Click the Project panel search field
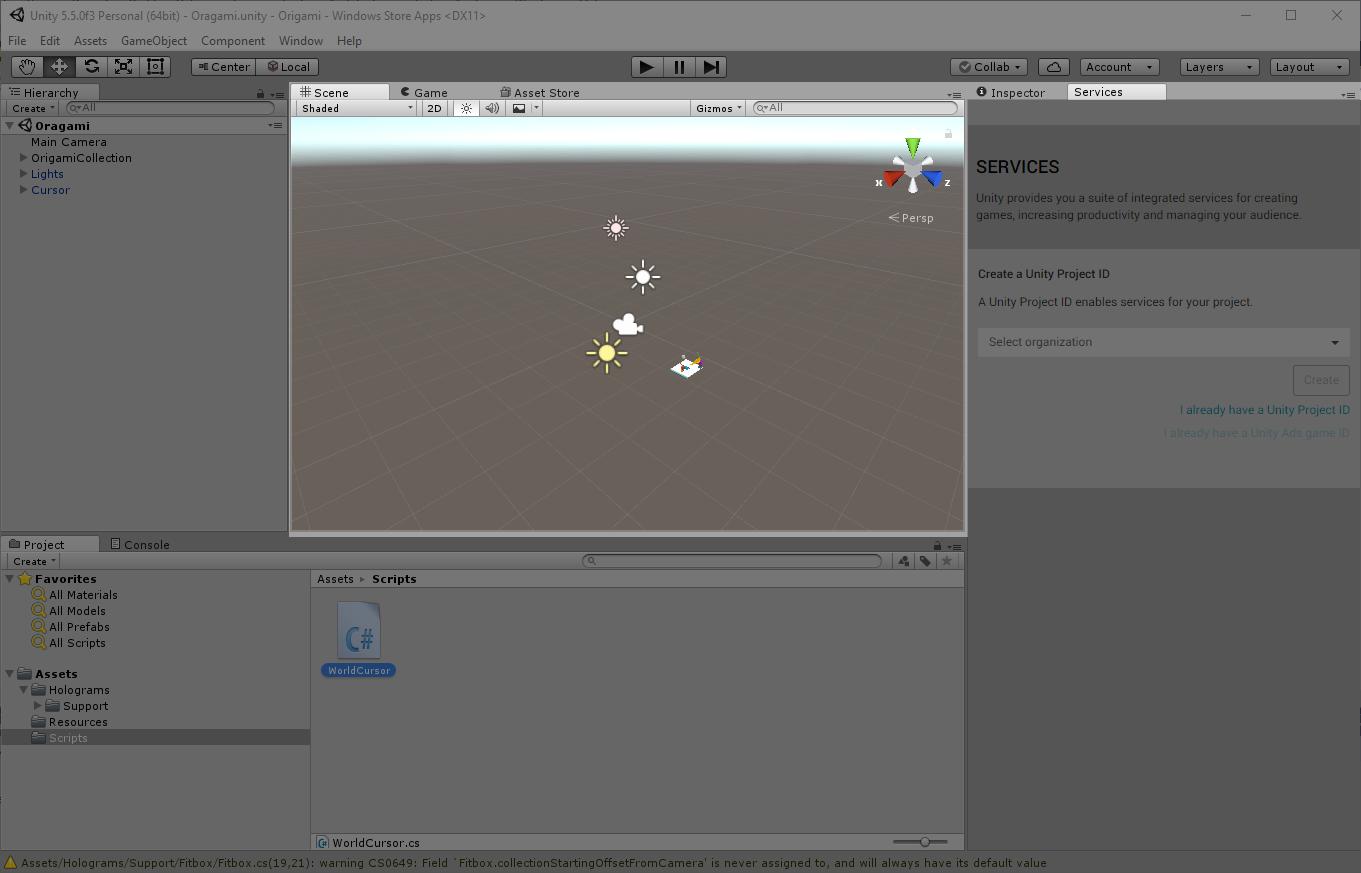The image size is (1361, 873). tap(733, 561)
